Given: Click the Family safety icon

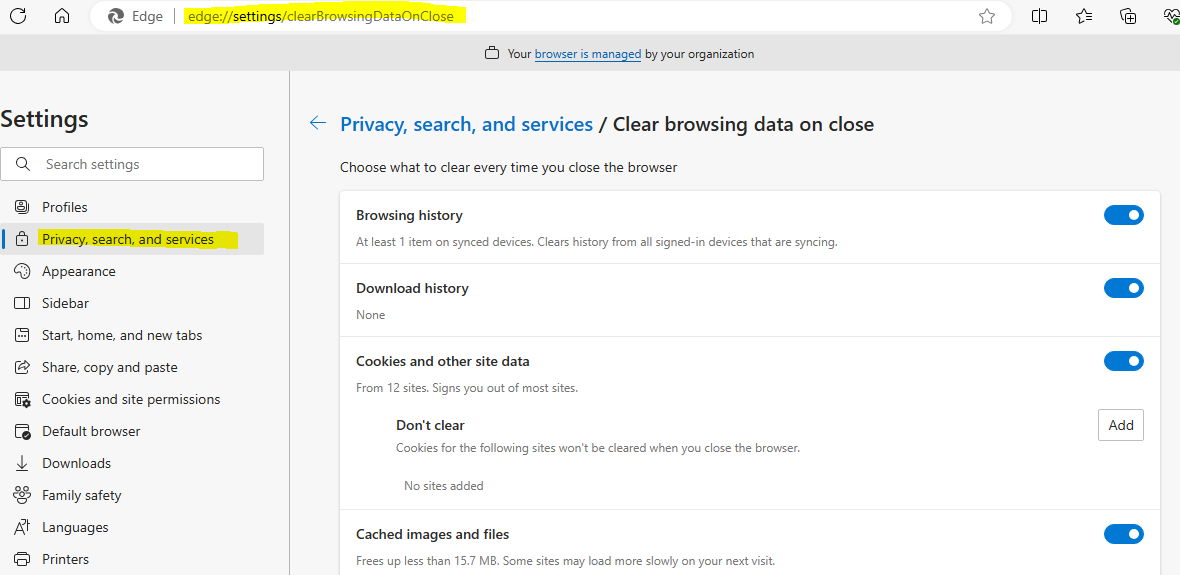Looking at the screenshot, I should (x=22, y=495).
